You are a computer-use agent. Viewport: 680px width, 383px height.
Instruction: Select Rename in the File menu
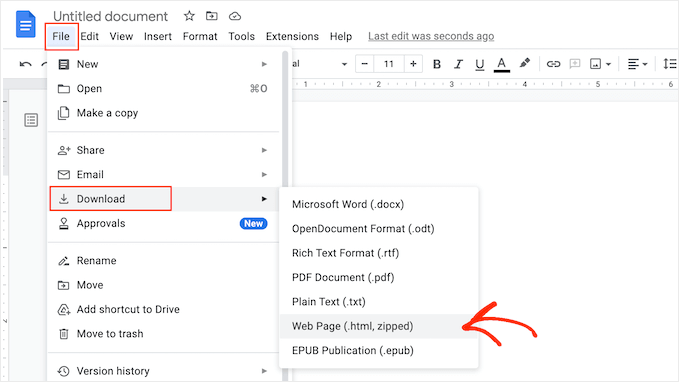pyautogui.click(x=163, y=261)
